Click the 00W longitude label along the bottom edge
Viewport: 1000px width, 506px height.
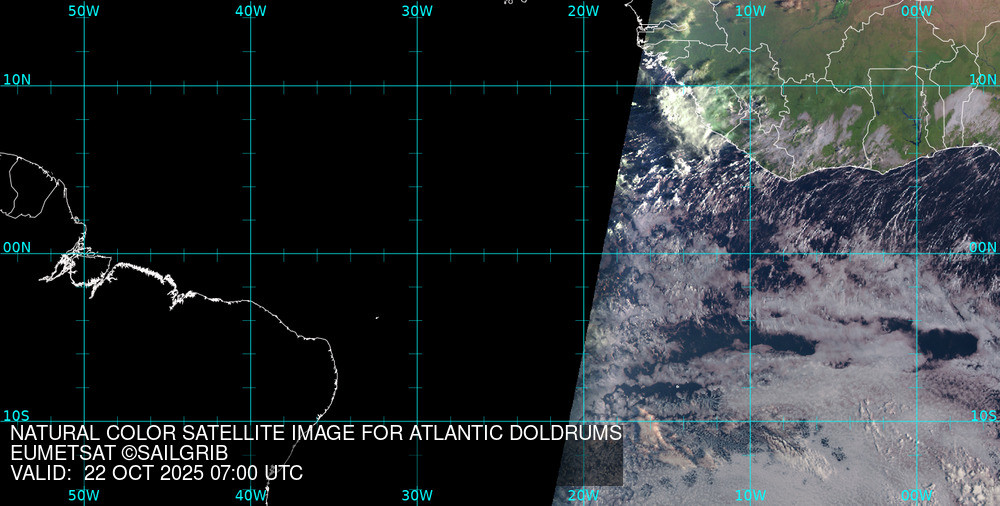tap(916, 495)
